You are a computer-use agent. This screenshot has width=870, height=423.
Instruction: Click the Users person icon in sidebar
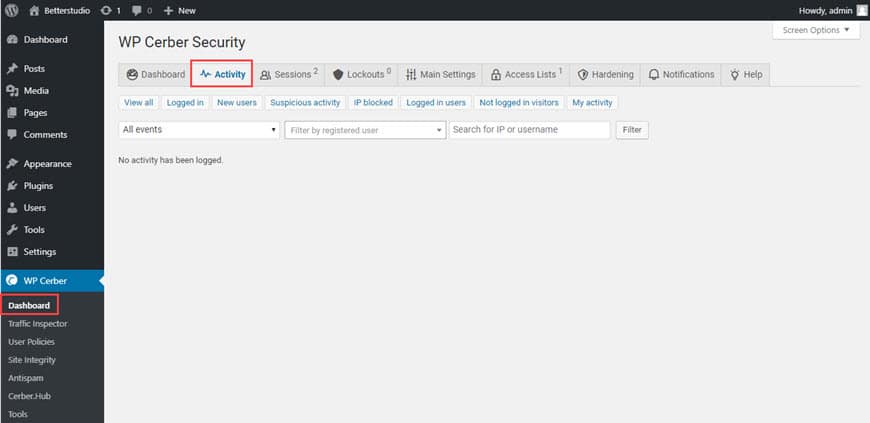[x=12, y=208]
